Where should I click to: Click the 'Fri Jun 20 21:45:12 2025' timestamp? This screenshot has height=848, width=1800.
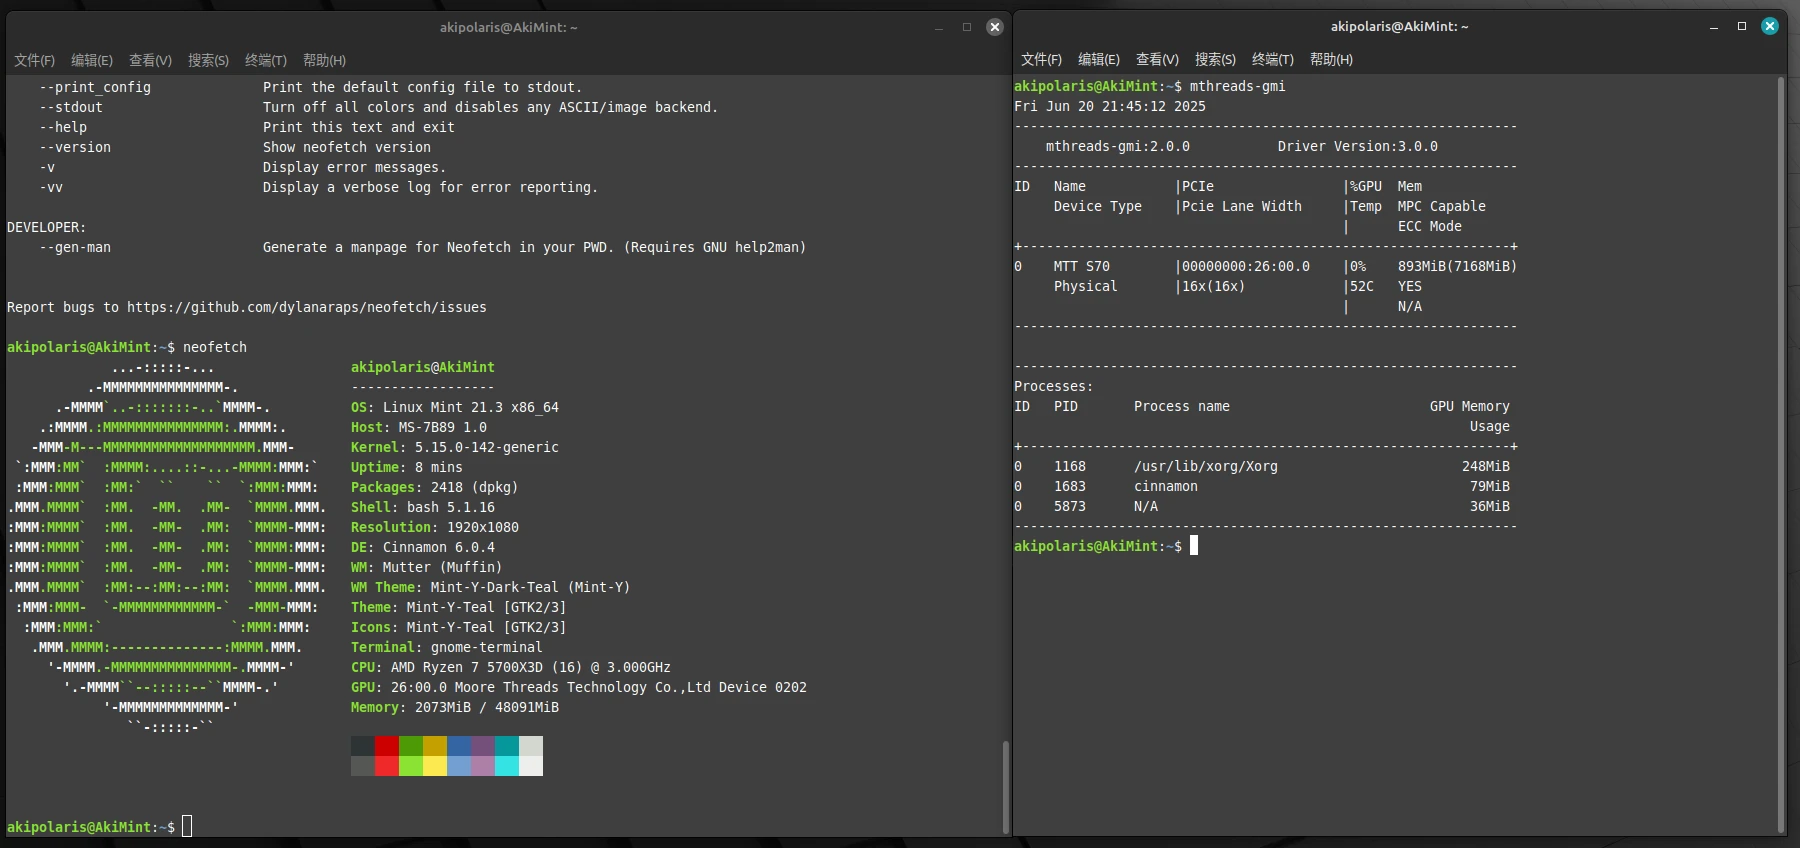click(x=1110, y=106)
